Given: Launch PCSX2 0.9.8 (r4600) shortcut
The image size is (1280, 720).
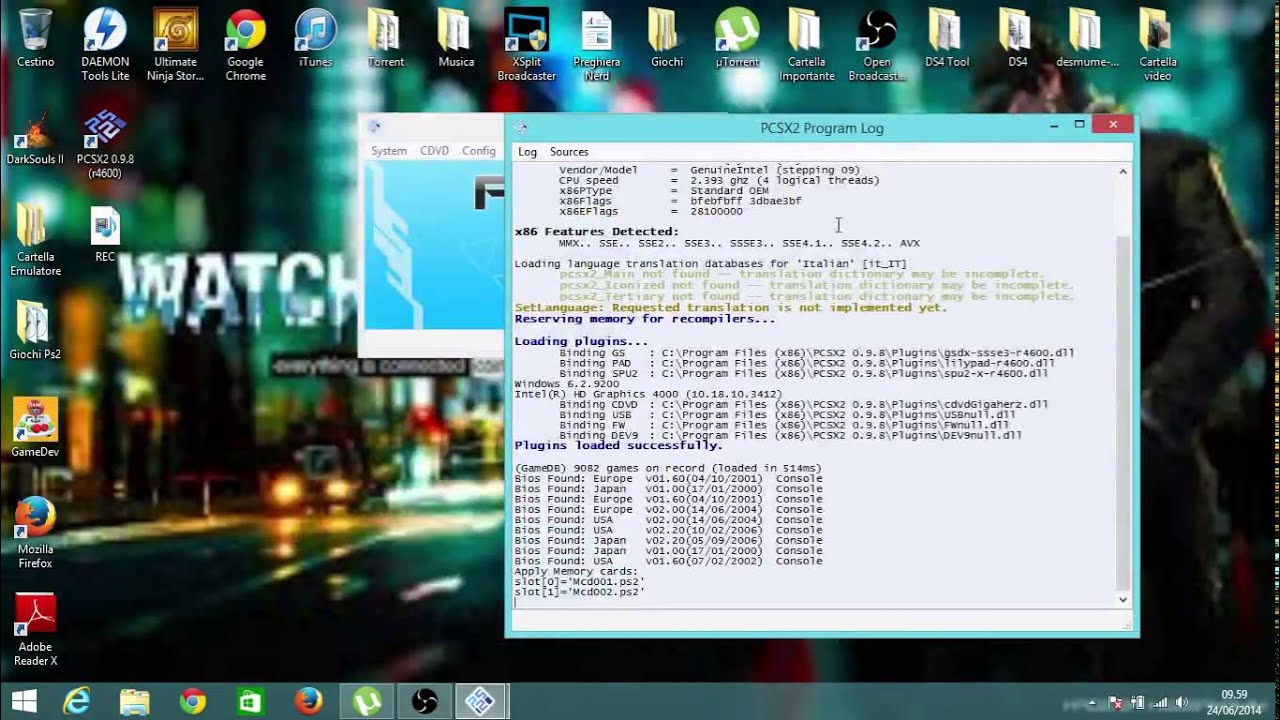Looking at the screenshot, I should click(x=105, y=143).
